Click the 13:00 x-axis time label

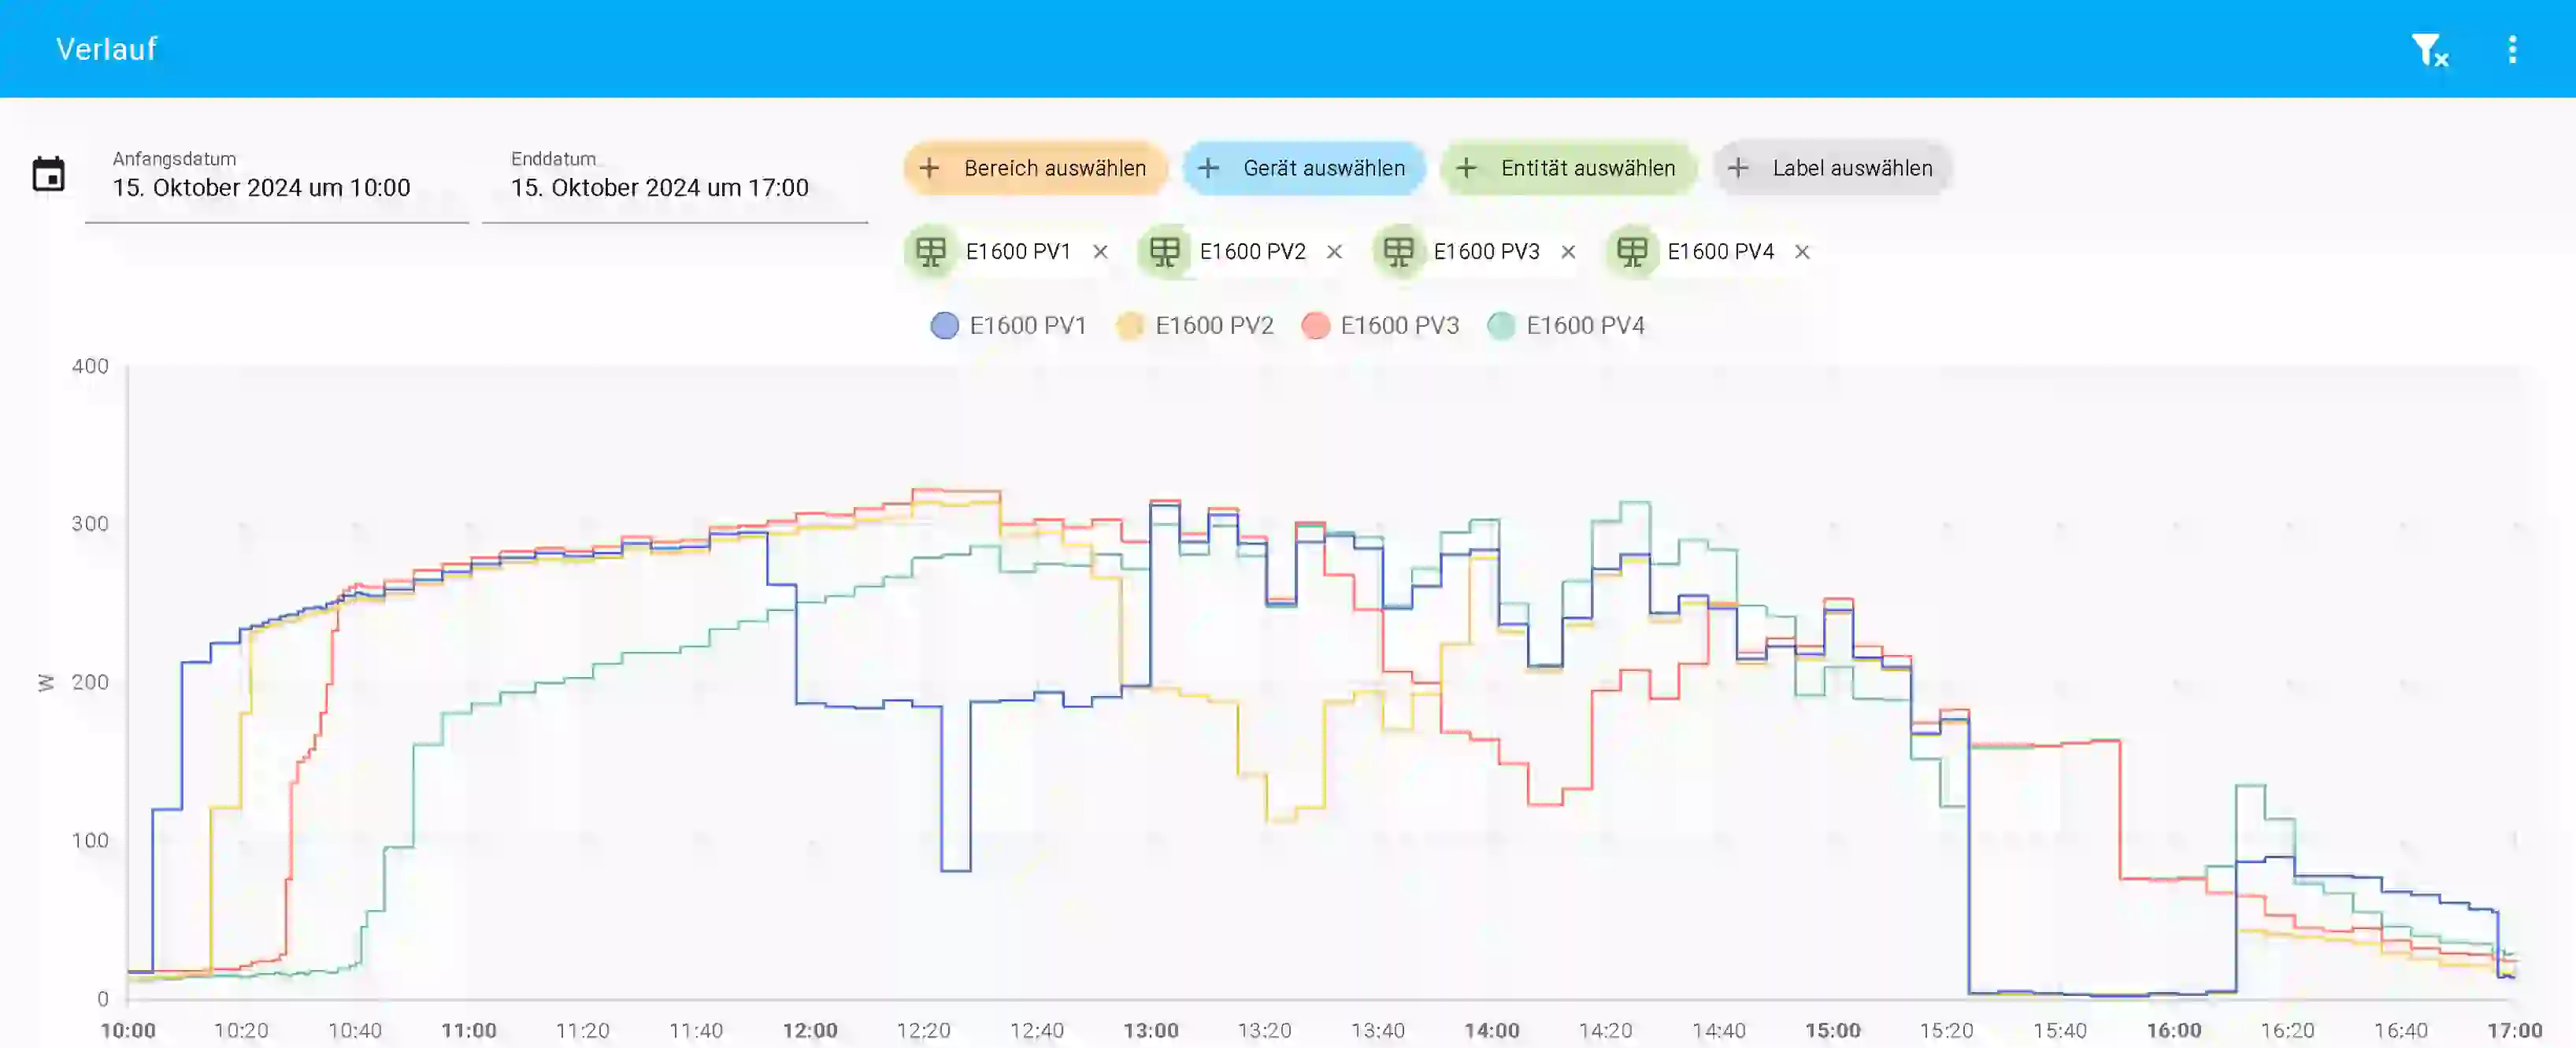(1151, 1030)
